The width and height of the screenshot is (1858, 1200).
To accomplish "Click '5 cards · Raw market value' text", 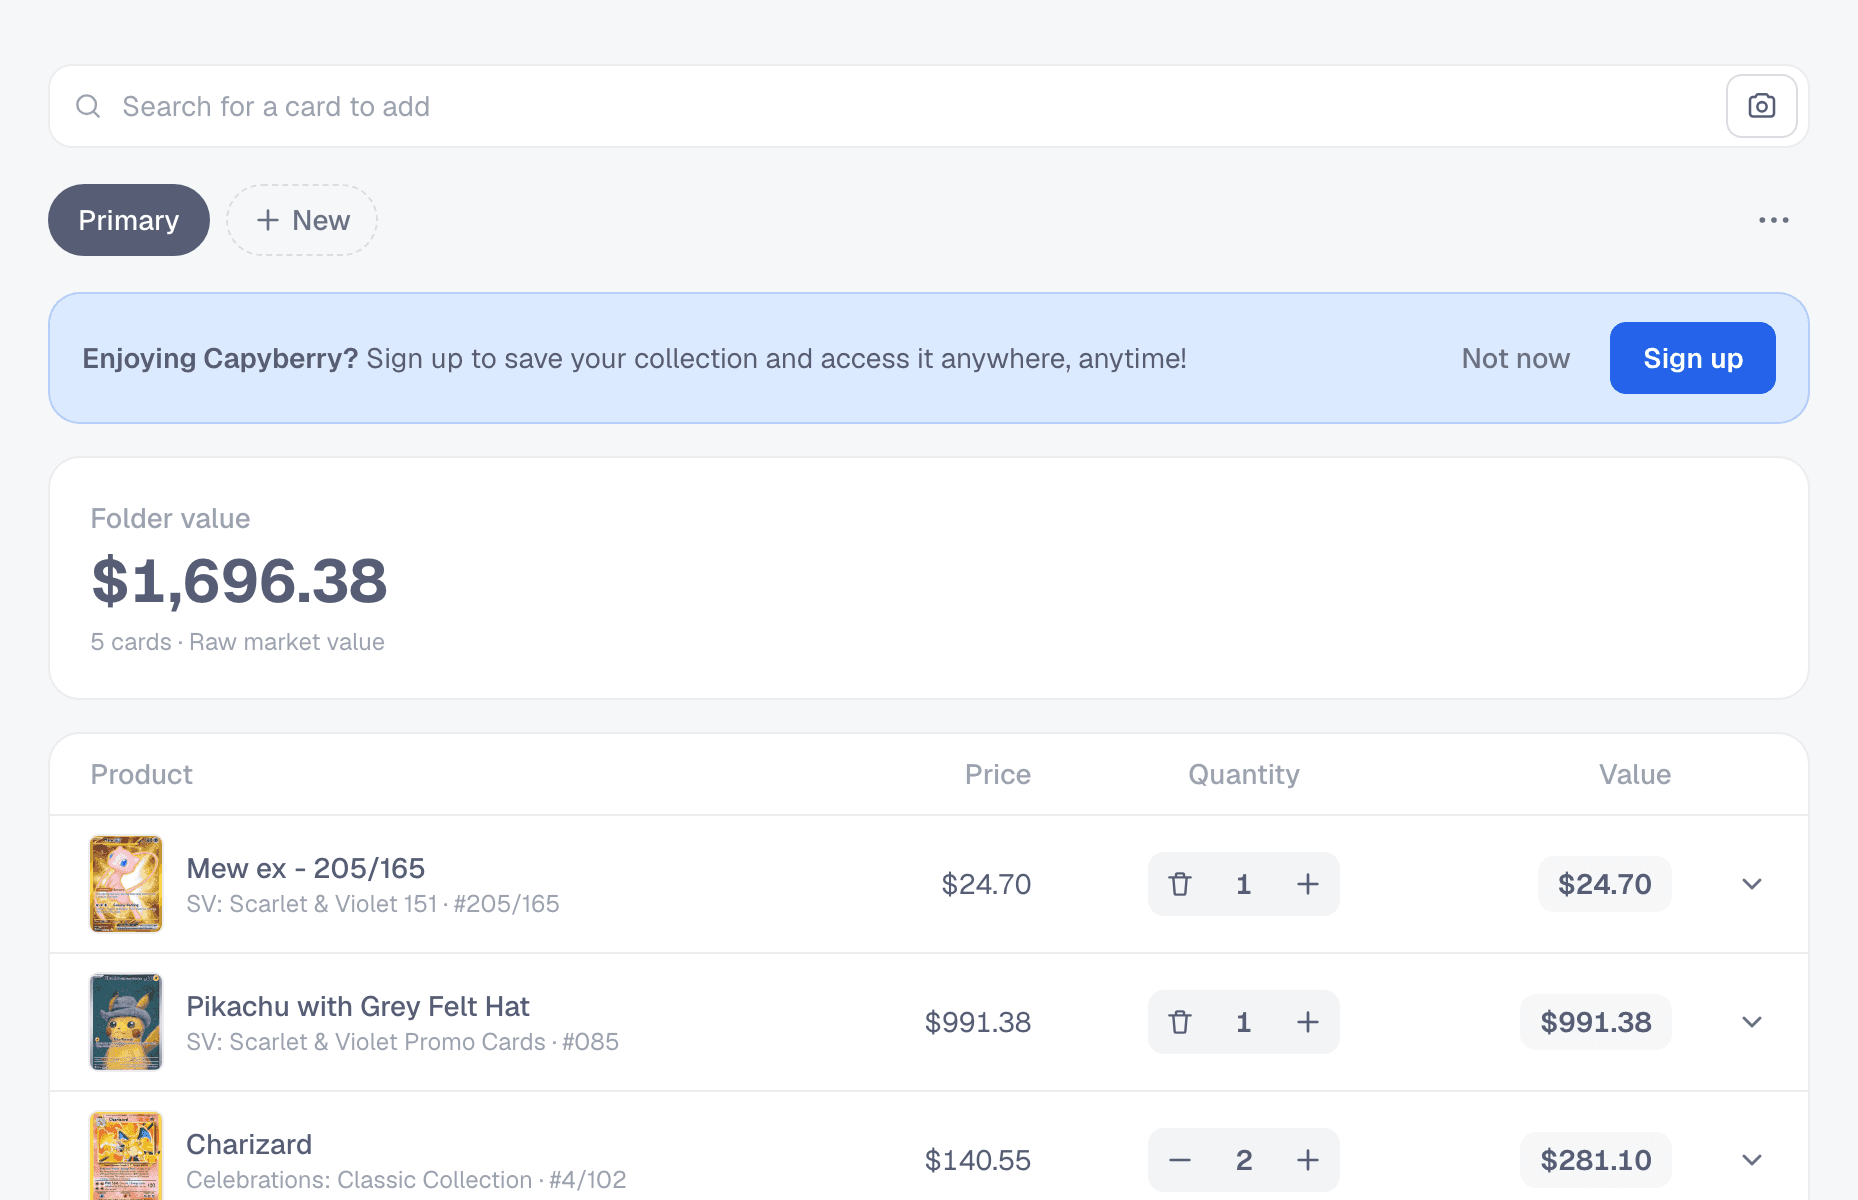I will click(x=237, y=642).
